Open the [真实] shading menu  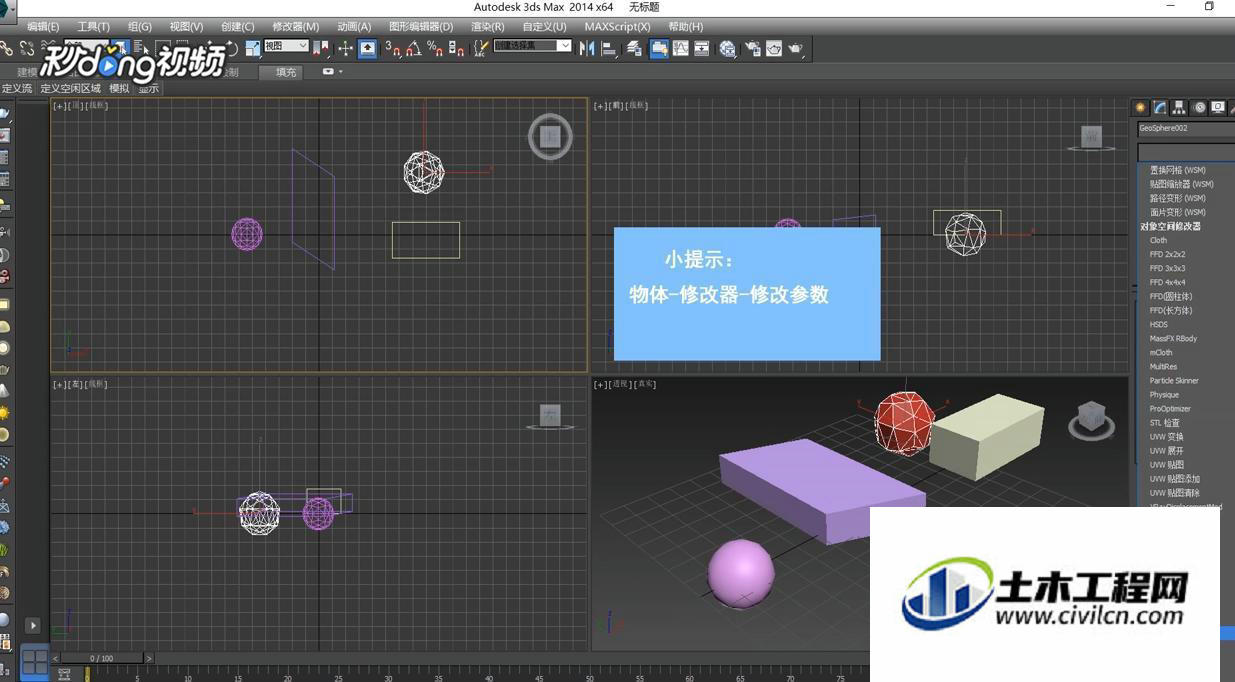point(646,384)
